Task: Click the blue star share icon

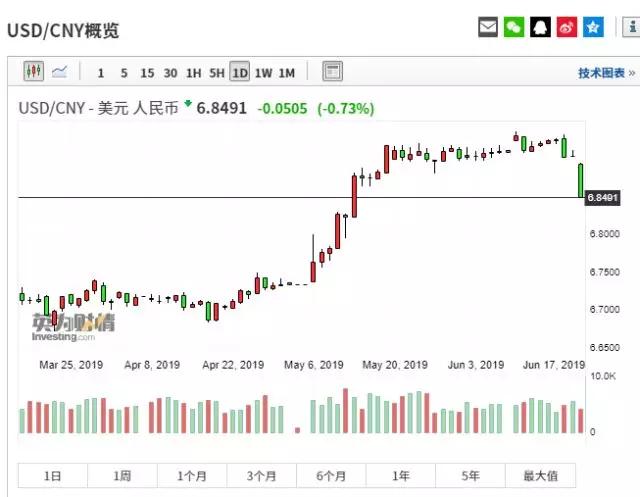Action: [x=594, y=27]
